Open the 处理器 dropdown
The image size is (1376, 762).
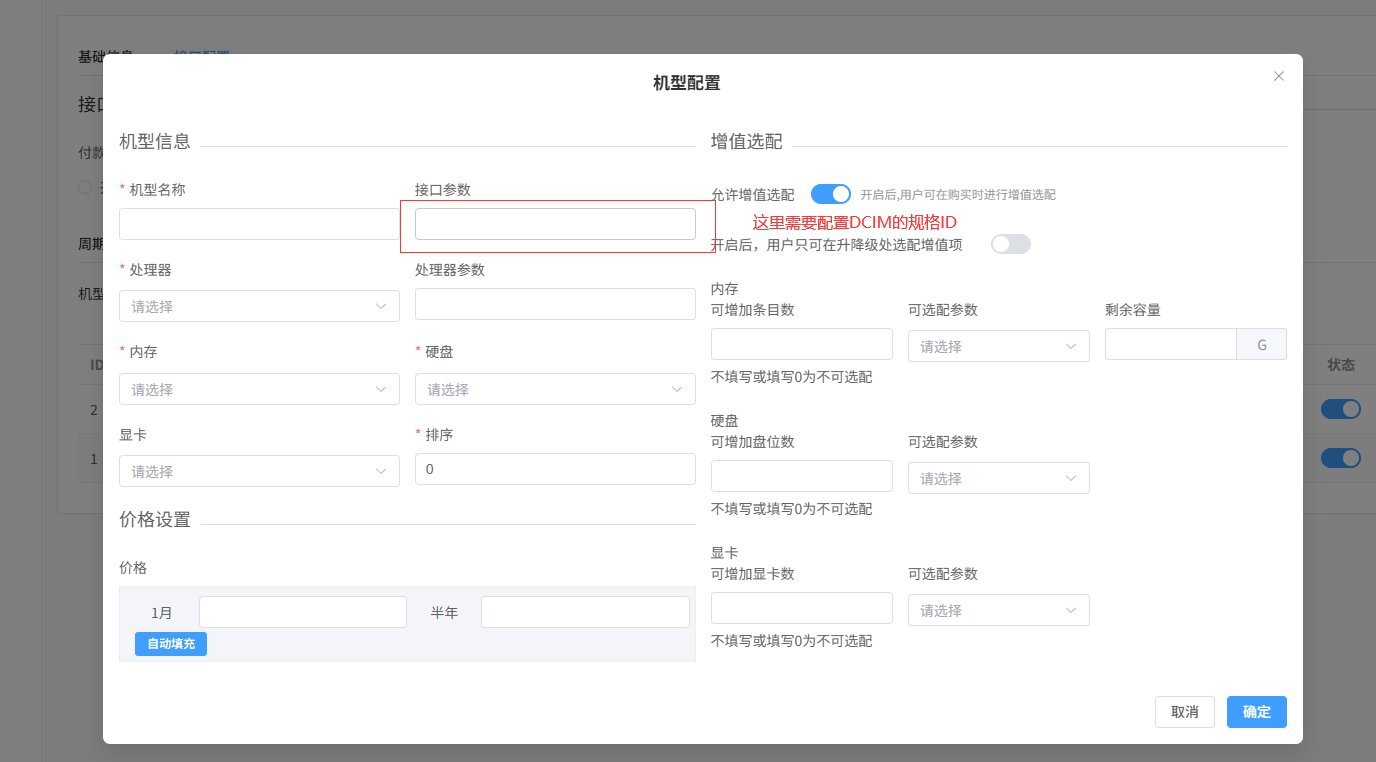click(x=259, y=306)
